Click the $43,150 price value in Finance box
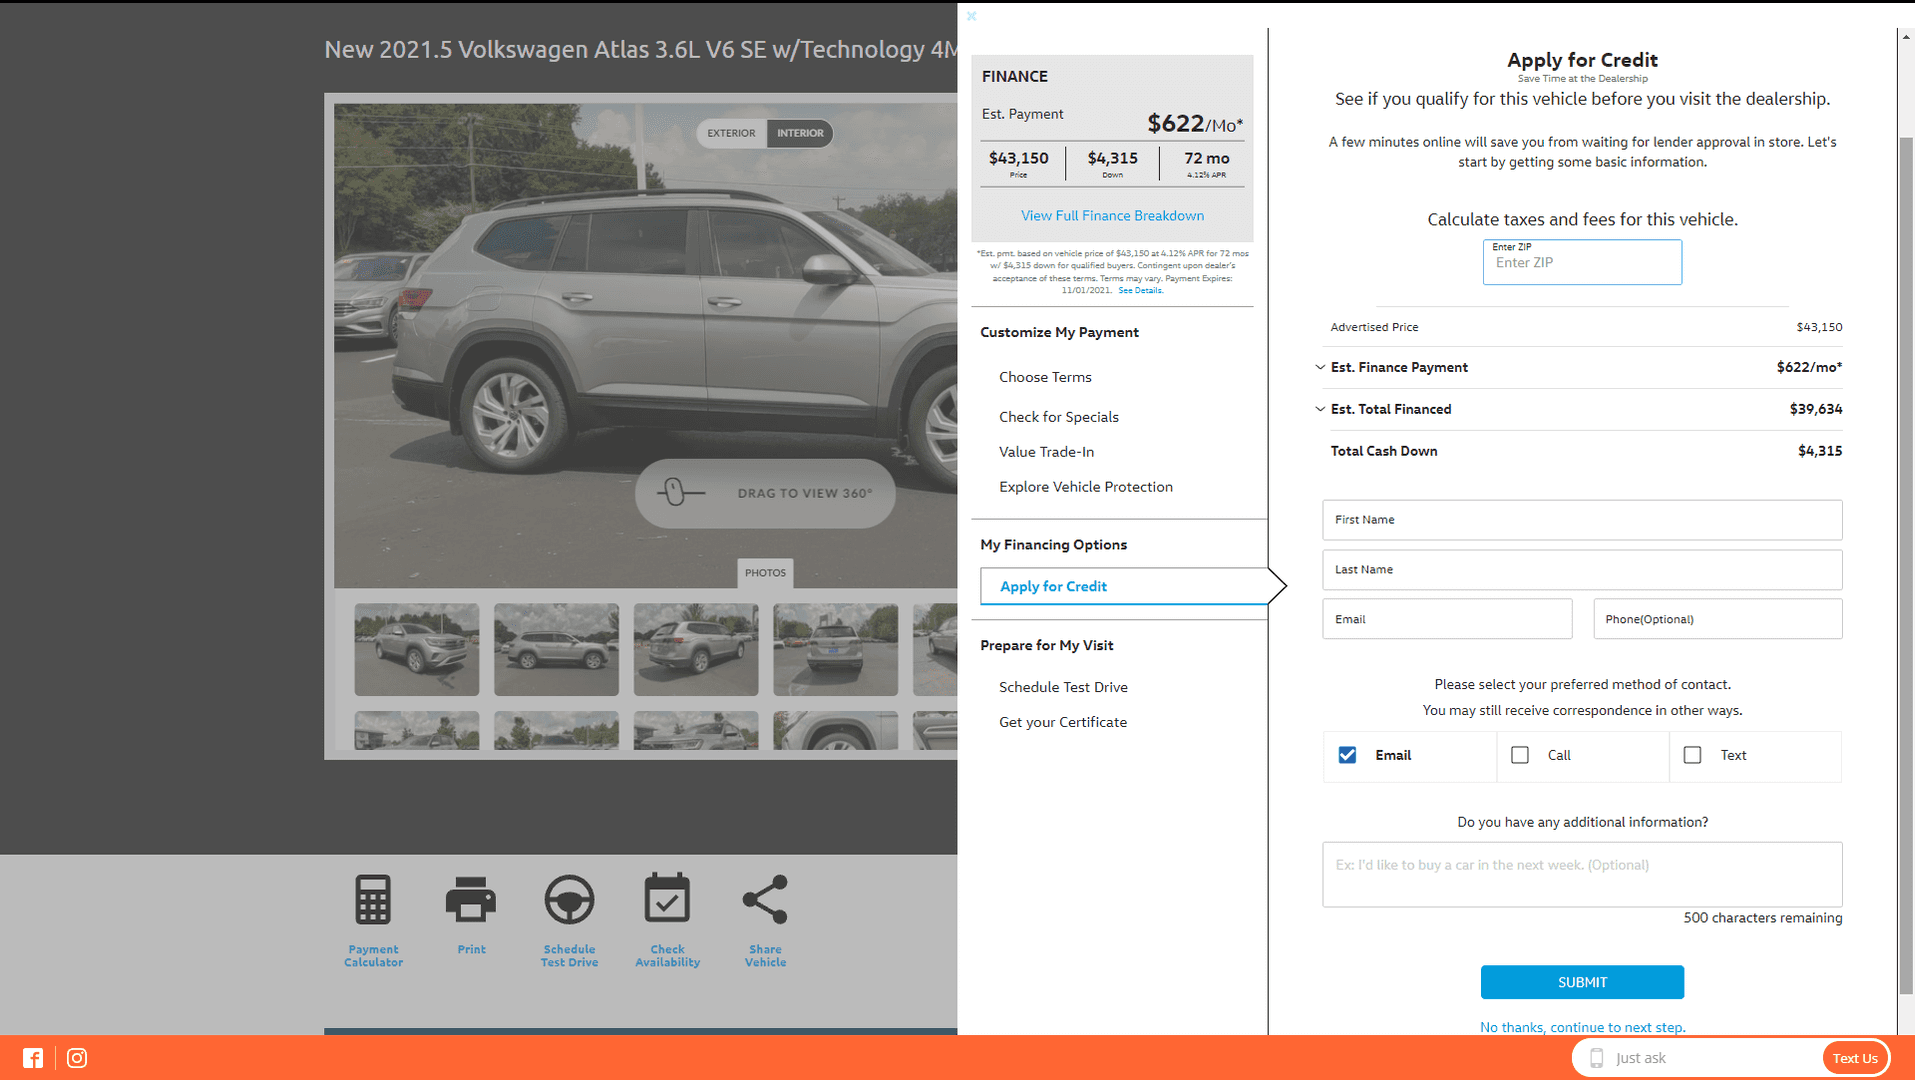This screenshot has height=1080, width=1915. 1018,158
